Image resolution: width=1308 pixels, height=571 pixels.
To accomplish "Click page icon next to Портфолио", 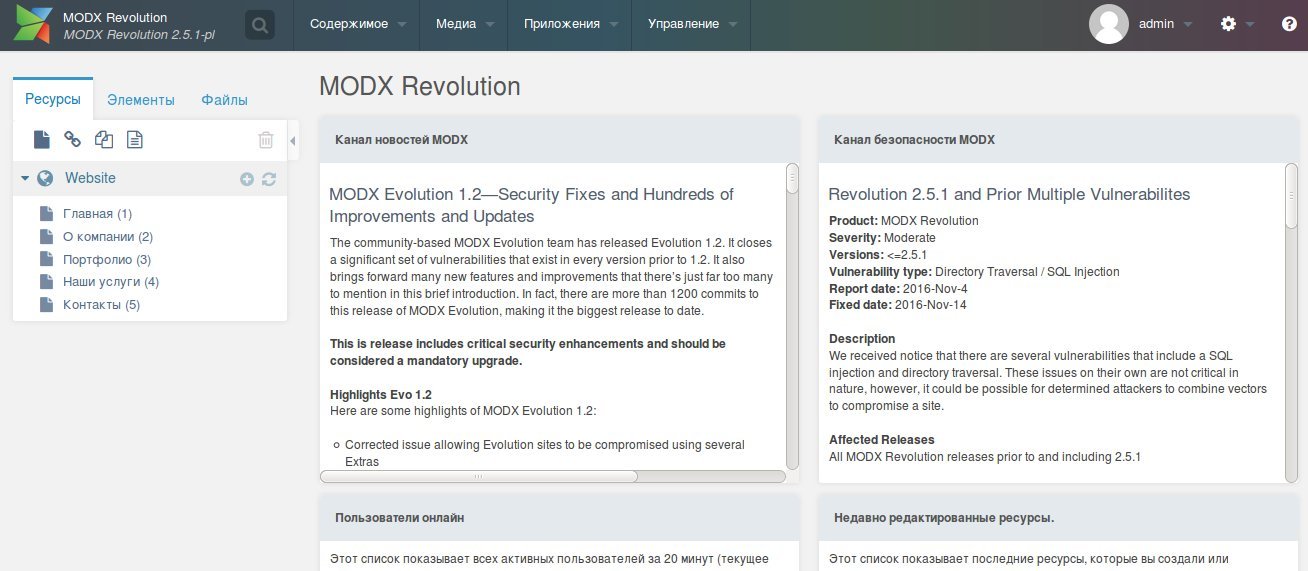I will (x=45, y=259).
